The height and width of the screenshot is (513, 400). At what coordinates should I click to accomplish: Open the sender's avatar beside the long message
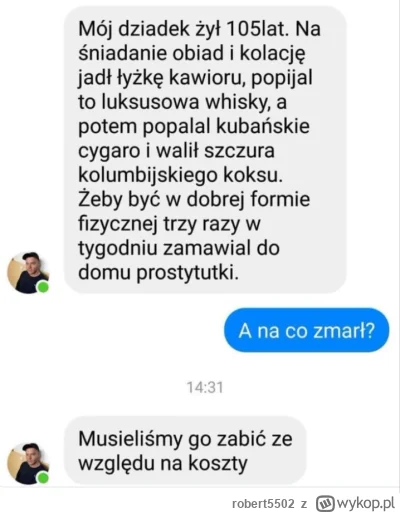pos(28,273)
